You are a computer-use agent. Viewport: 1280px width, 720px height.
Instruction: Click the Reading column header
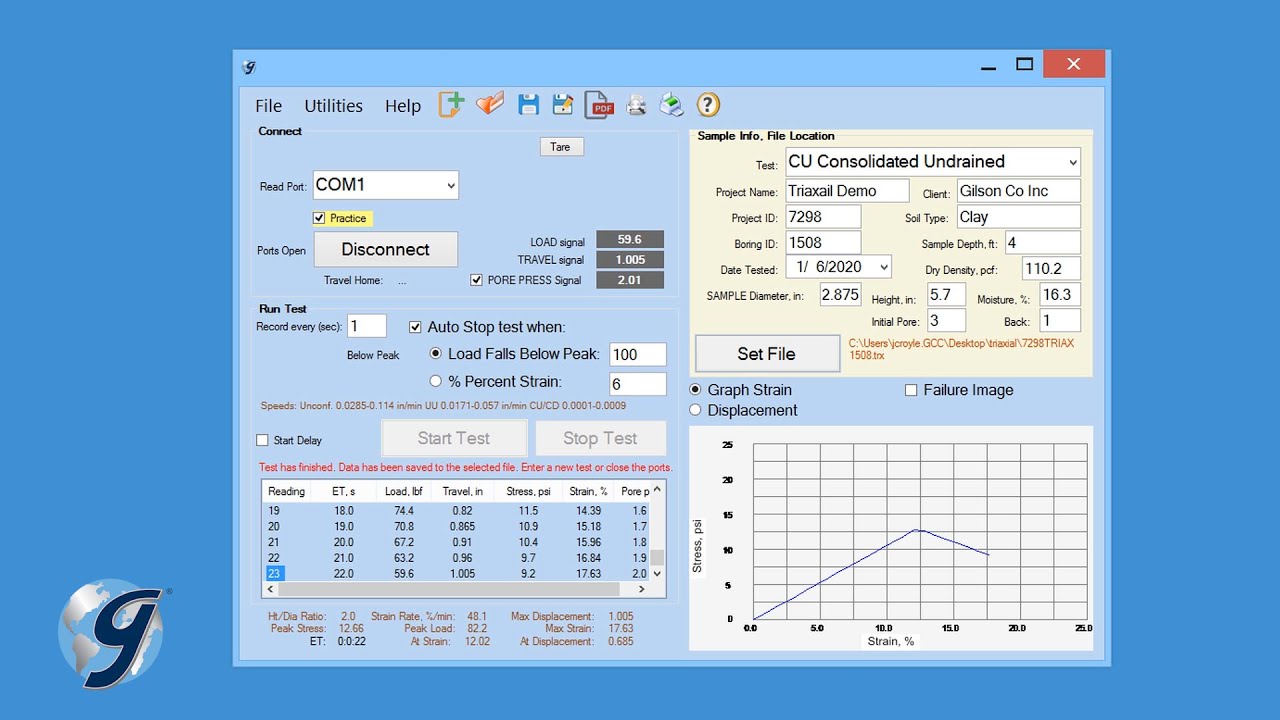[288, 491]
